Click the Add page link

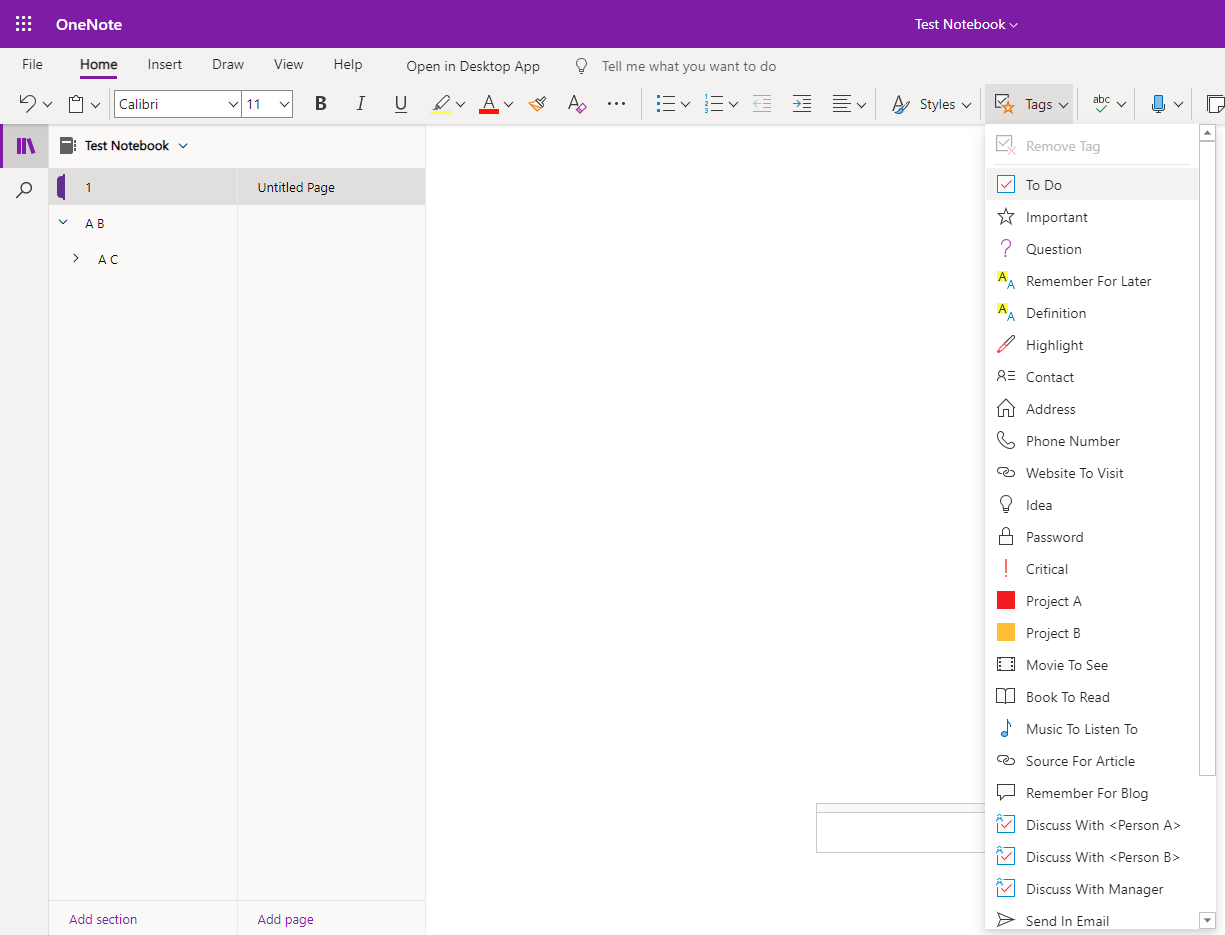(286, 919)
